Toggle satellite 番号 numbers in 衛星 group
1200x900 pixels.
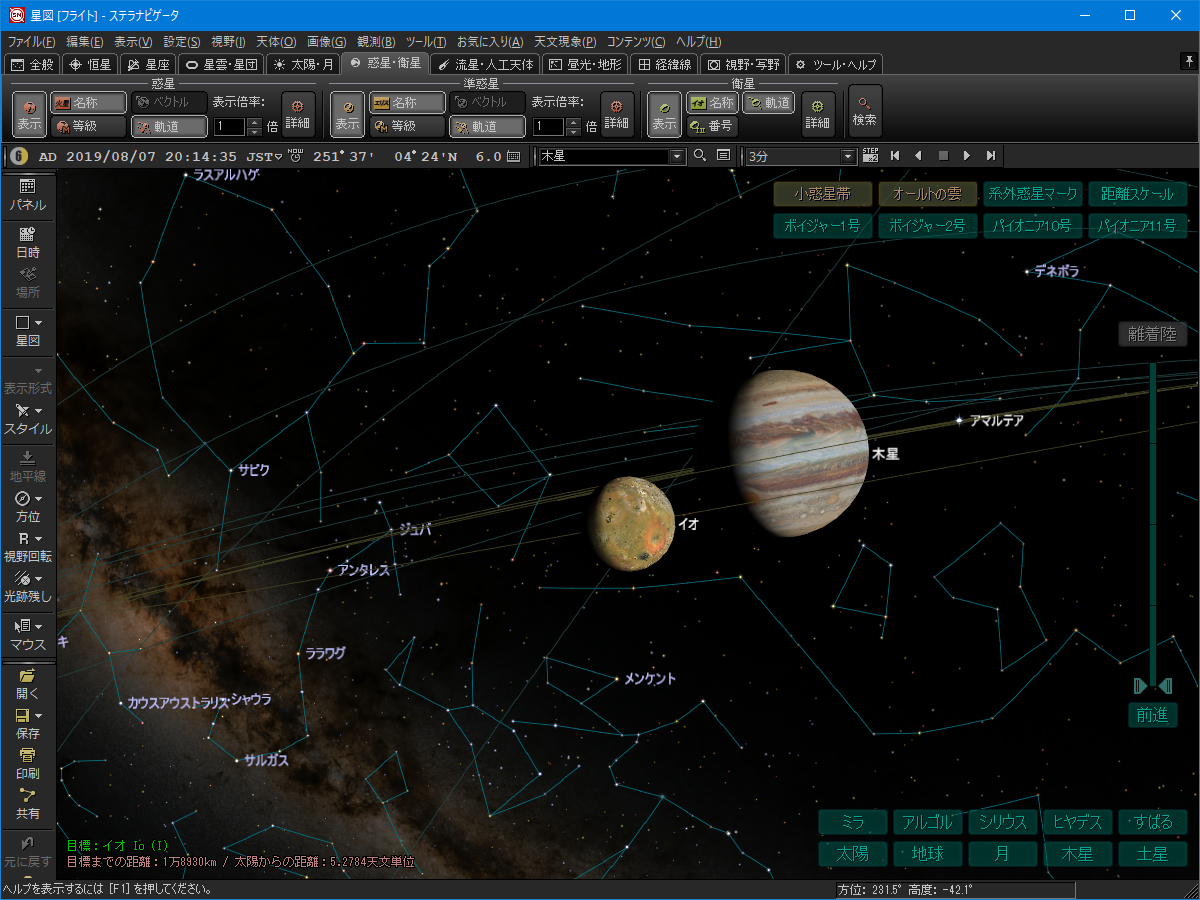(x=712, y=126)
